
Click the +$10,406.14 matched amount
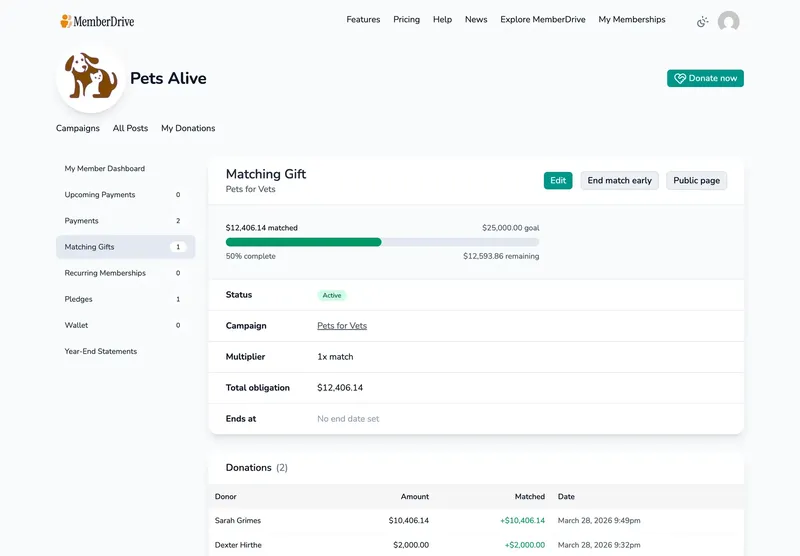click(x=522, y=520)
